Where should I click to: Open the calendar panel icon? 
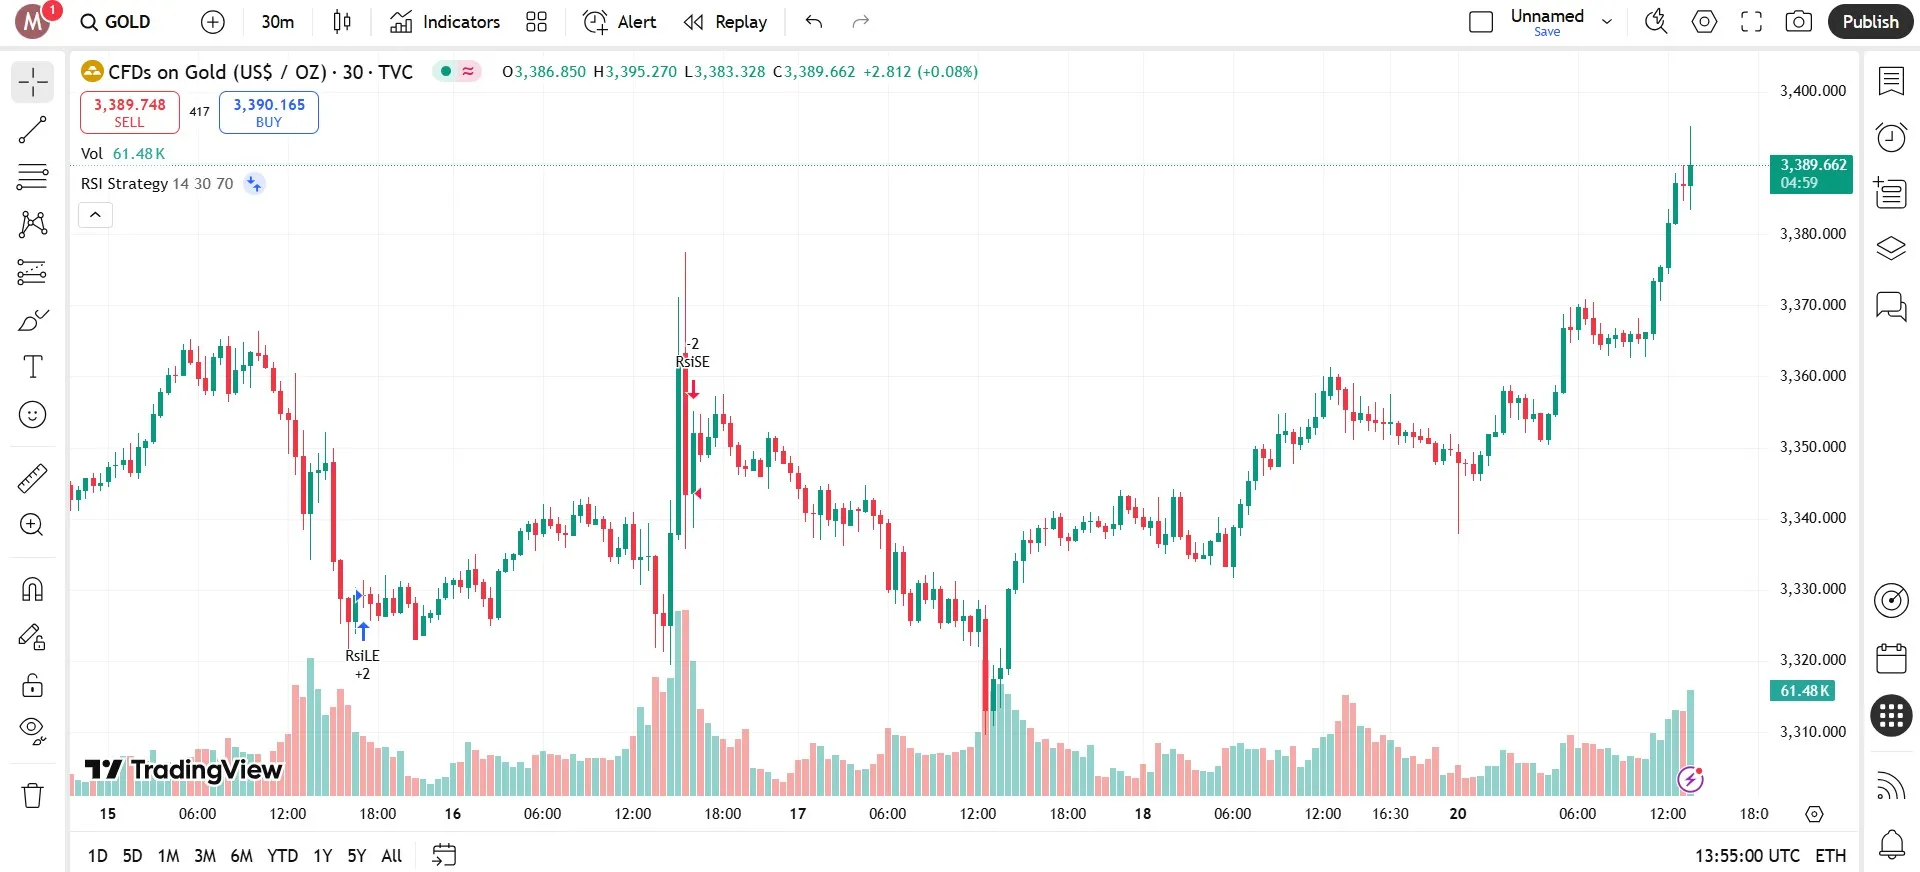(1891, 658)
